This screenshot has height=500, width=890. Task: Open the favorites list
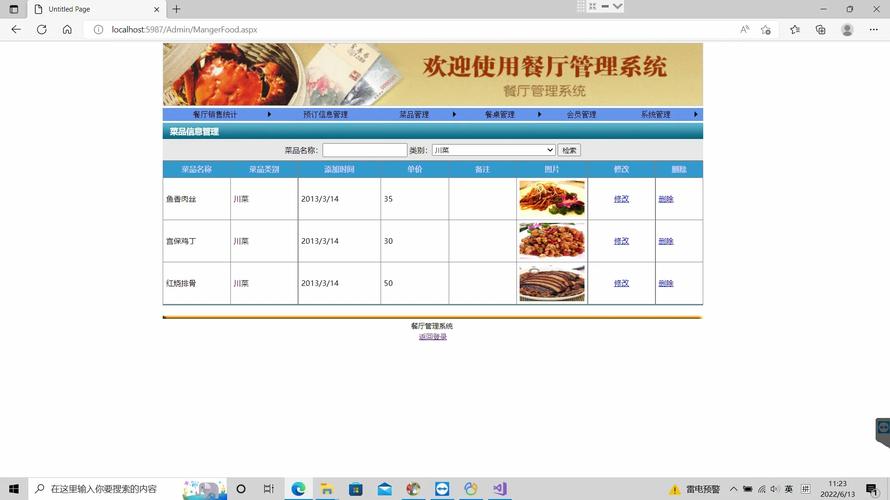click(795, 30)
